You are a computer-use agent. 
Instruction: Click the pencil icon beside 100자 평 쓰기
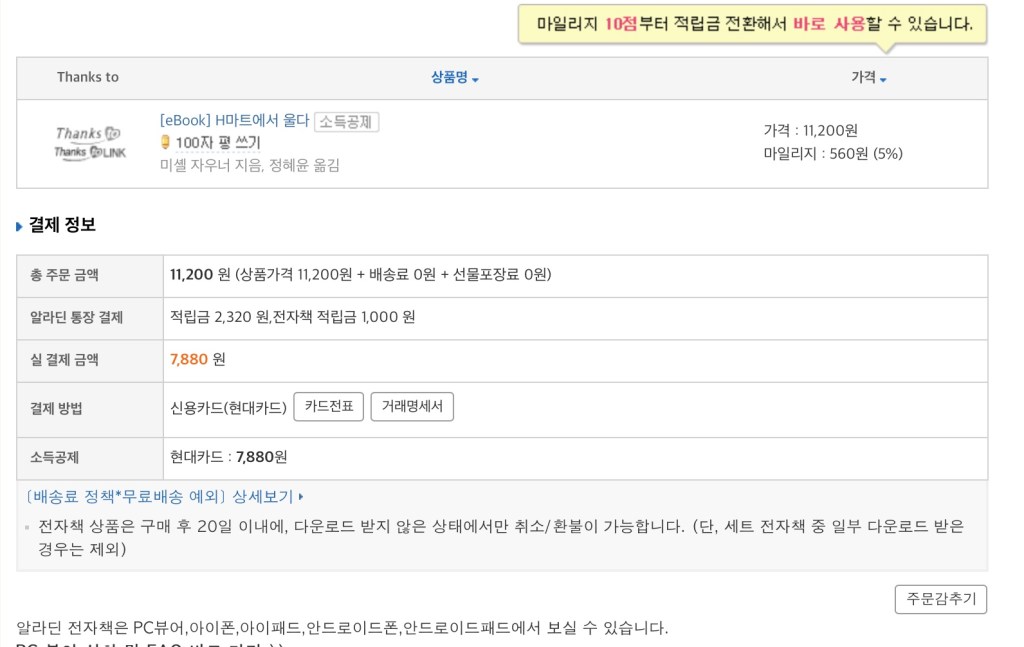(166, 143)
